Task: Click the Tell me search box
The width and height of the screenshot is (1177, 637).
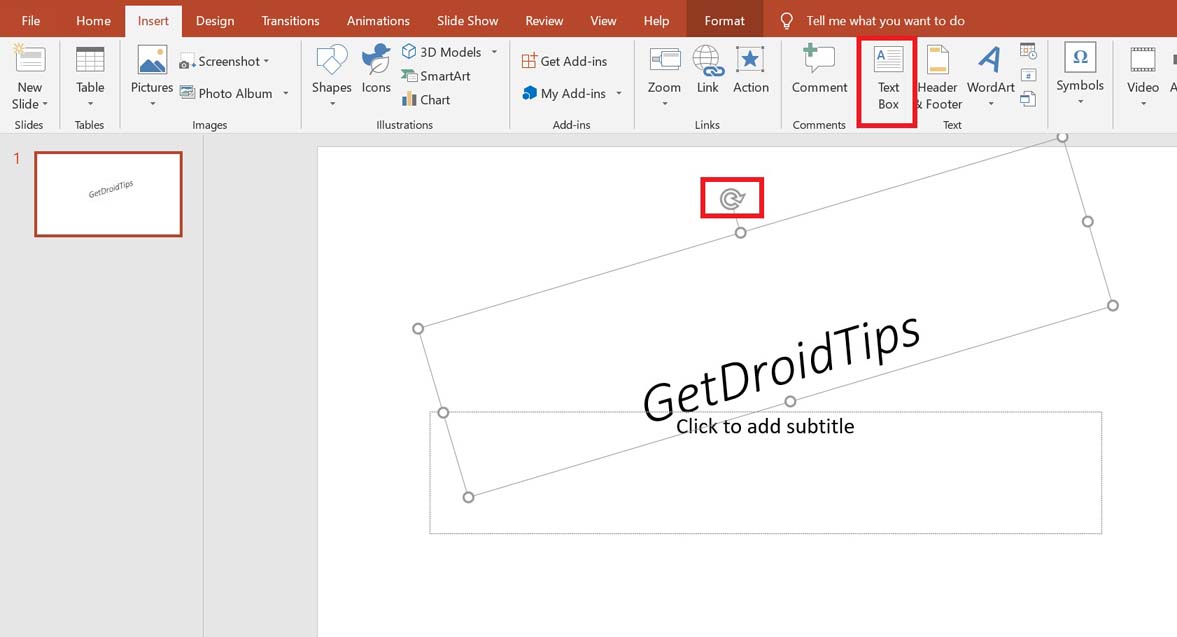Action: (885, 21)
